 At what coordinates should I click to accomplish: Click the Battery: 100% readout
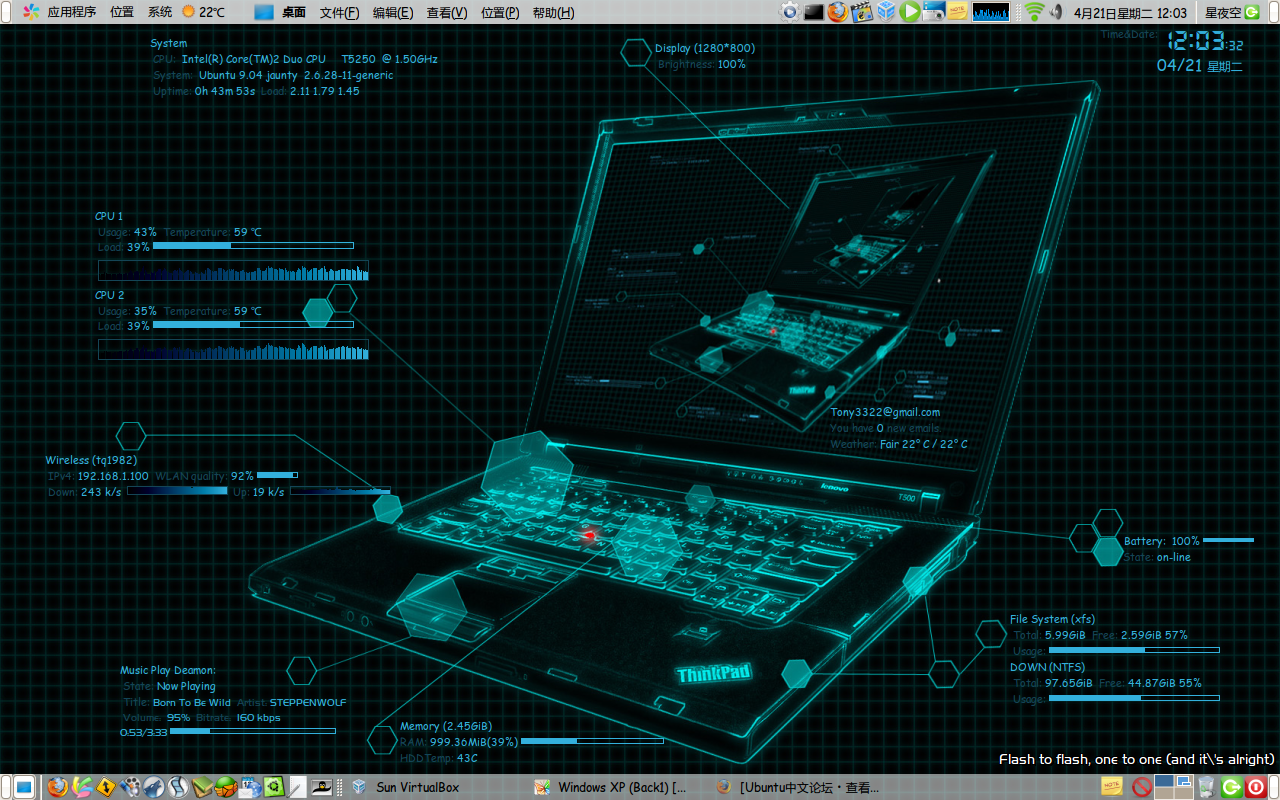[x=1161, y=541]
